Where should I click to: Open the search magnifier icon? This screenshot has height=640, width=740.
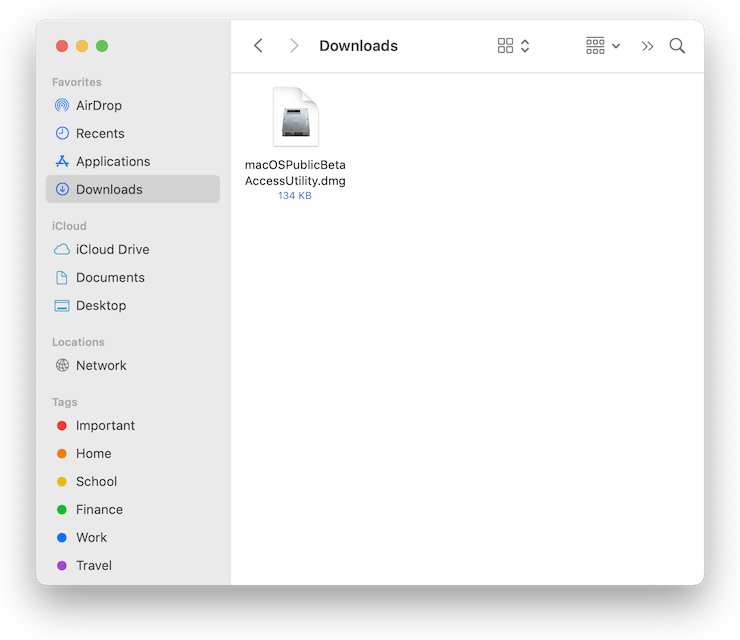(677, 46)
